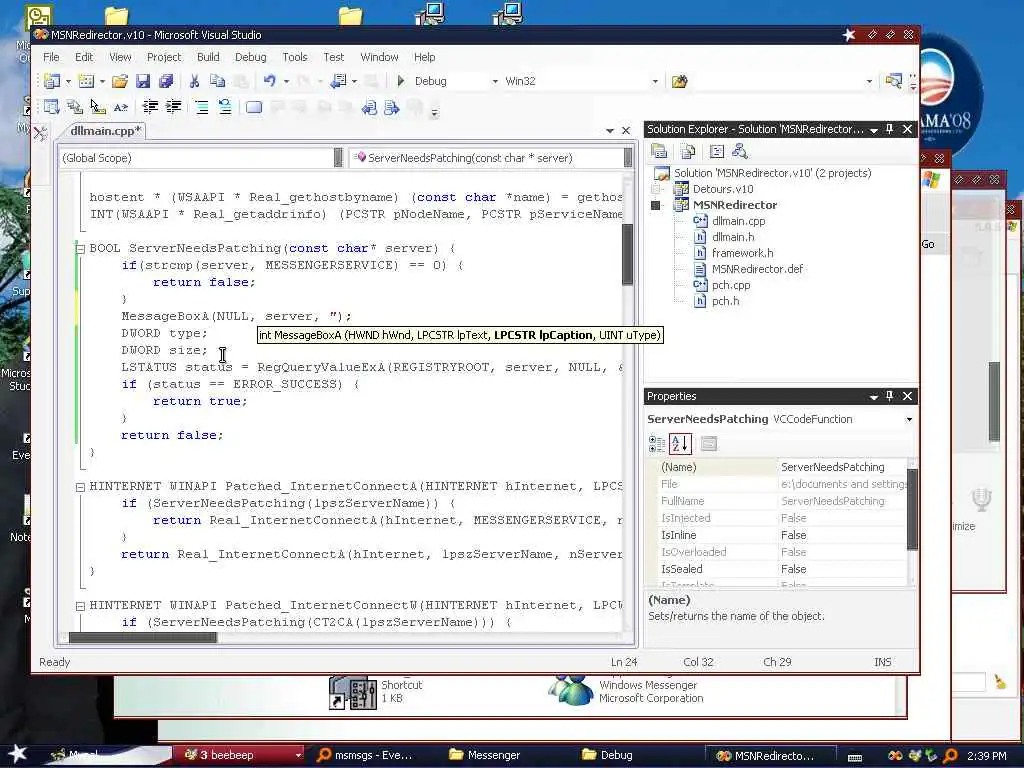Comment out the selected lines icon
1024x768 pixels.
coord(202,107)
